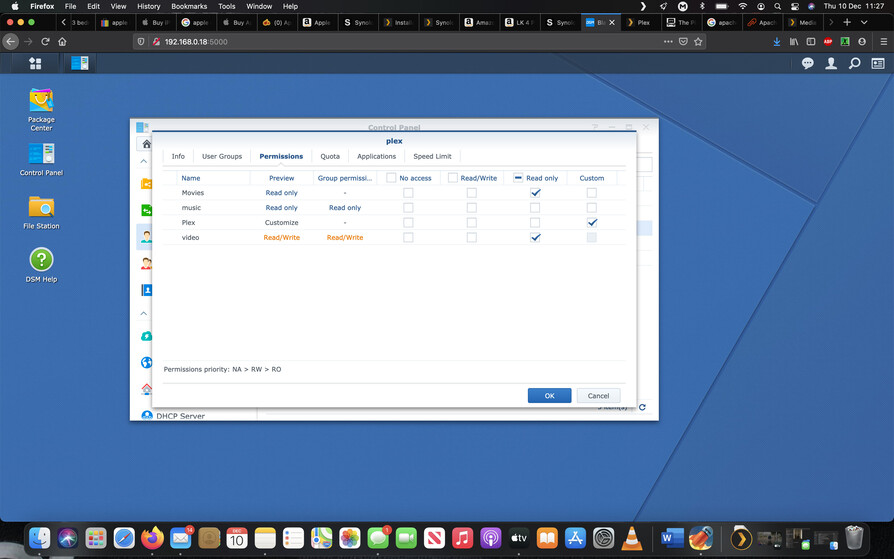This screenshot has width=894, height=559.
Task: Open a new Firefox tab with plus
Action: (847, 22)
